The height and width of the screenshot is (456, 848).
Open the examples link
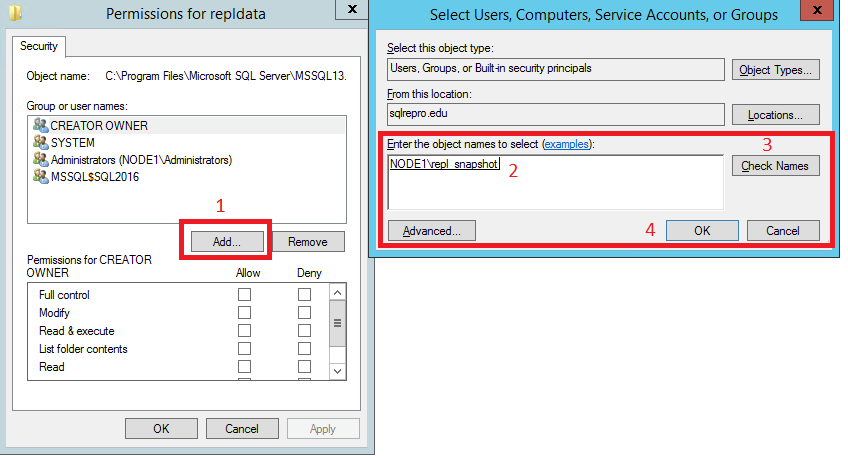tap(566, 144)
